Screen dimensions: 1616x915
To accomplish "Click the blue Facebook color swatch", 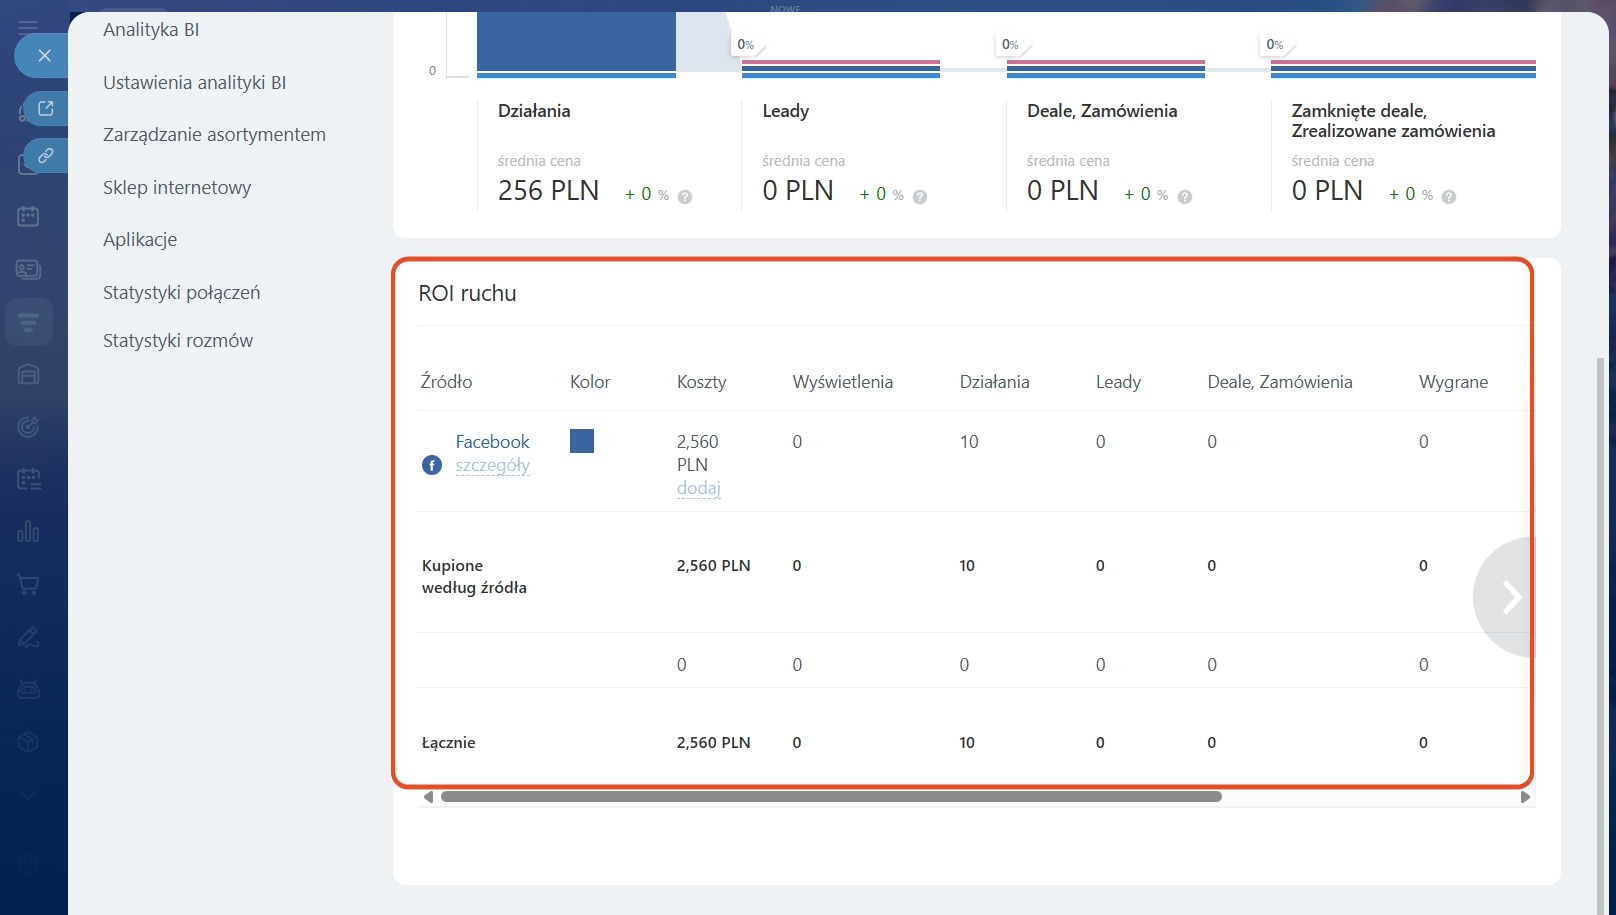I will (x=582, y=441).
